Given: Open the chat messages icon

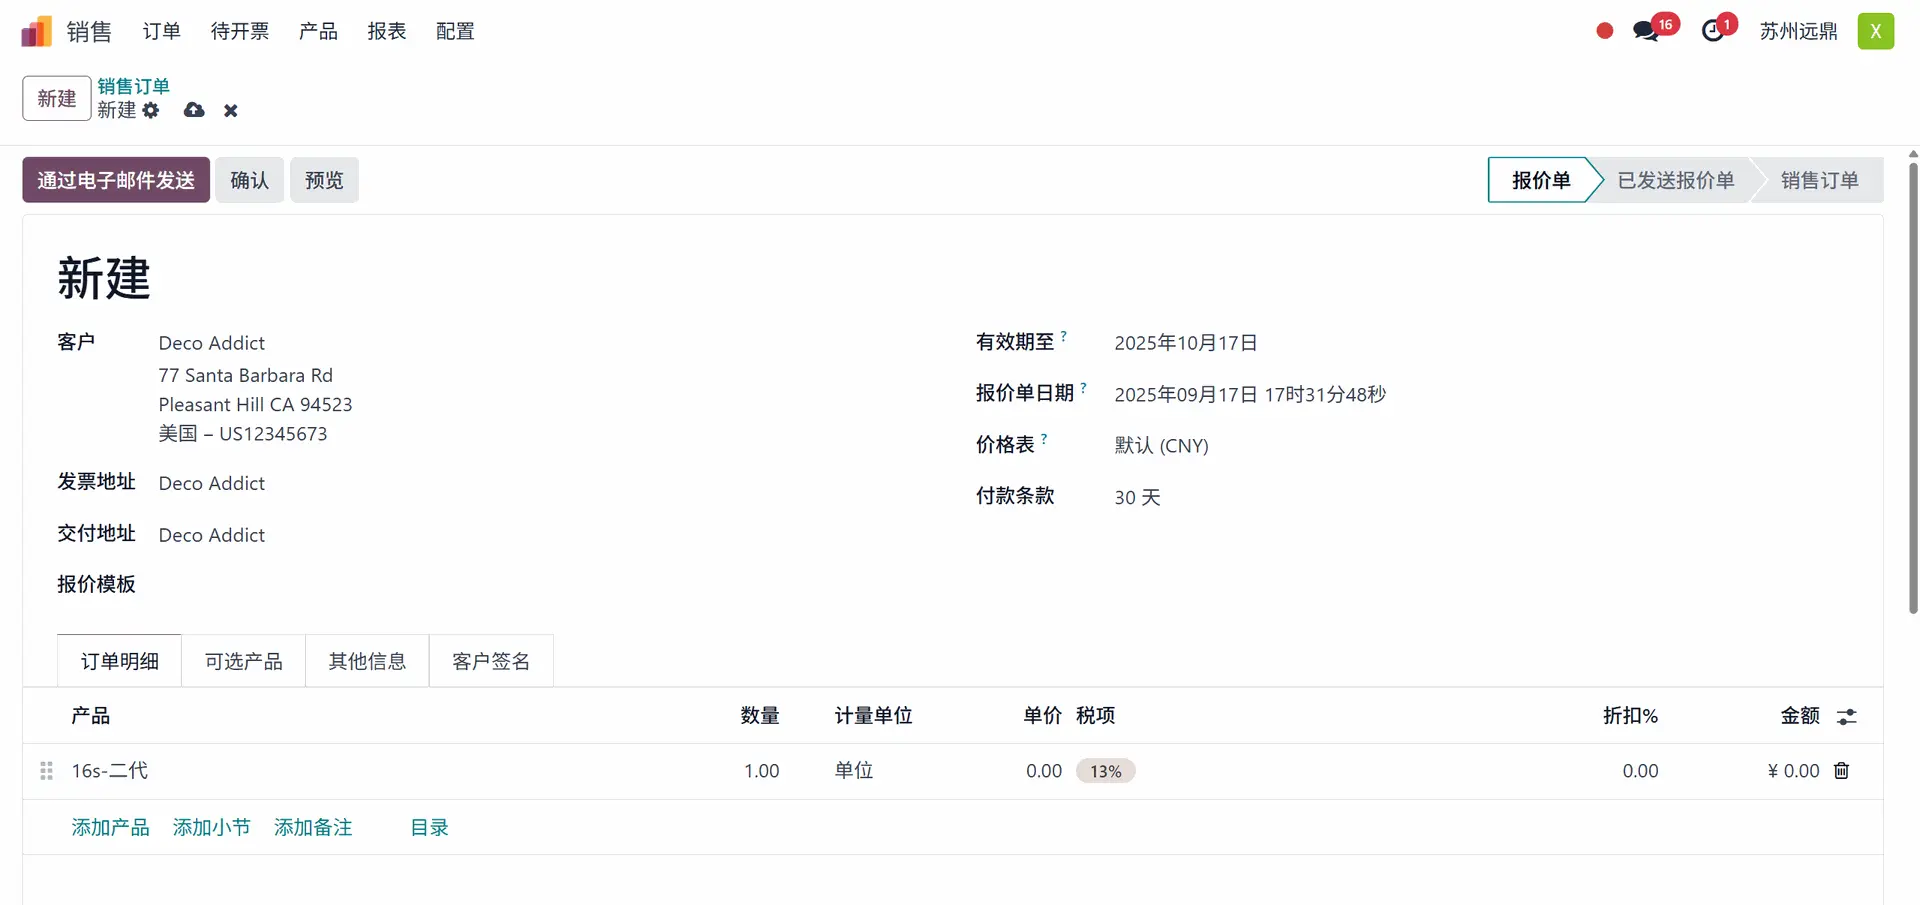Looking at the screenshot, I should pos(1645,32).
